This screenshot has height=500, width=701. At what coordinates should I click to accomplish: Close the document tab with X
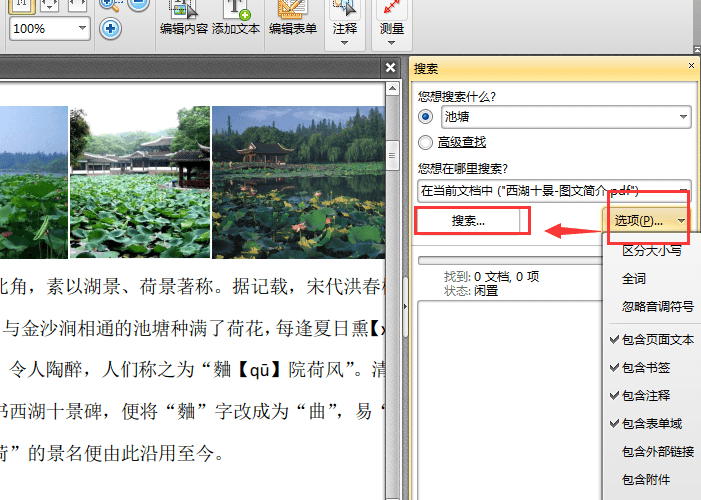tap(391, 67)
